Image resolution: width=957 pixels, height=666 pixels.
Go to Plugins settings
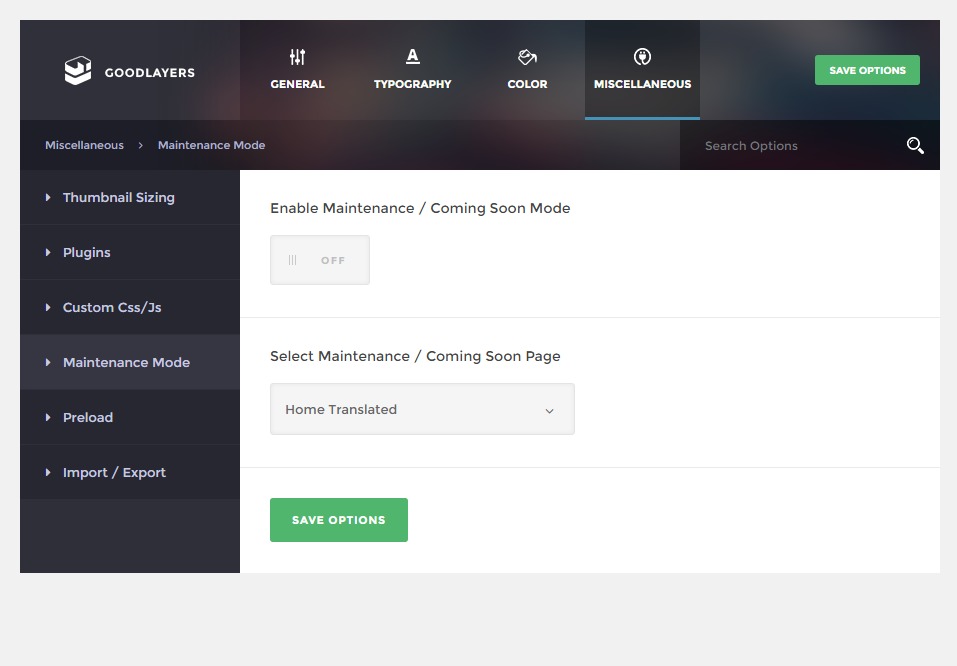(x=130, y=252)
